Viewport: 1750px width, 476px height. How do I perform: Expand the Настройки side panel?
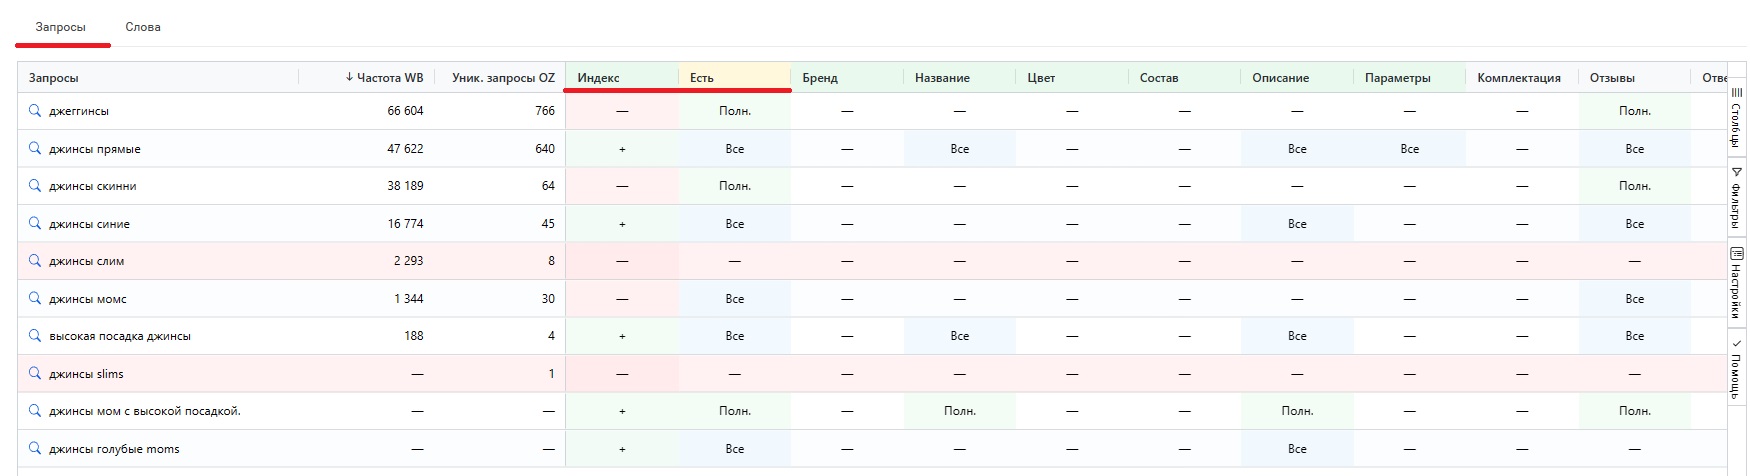pyautogui.click(x=1737, y=281)
